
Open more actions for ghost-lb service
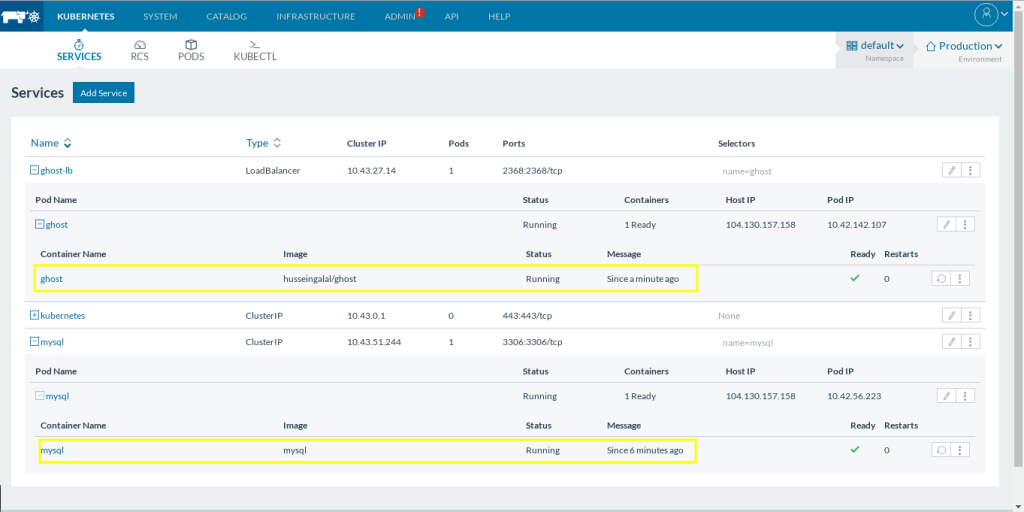[969, 170]
